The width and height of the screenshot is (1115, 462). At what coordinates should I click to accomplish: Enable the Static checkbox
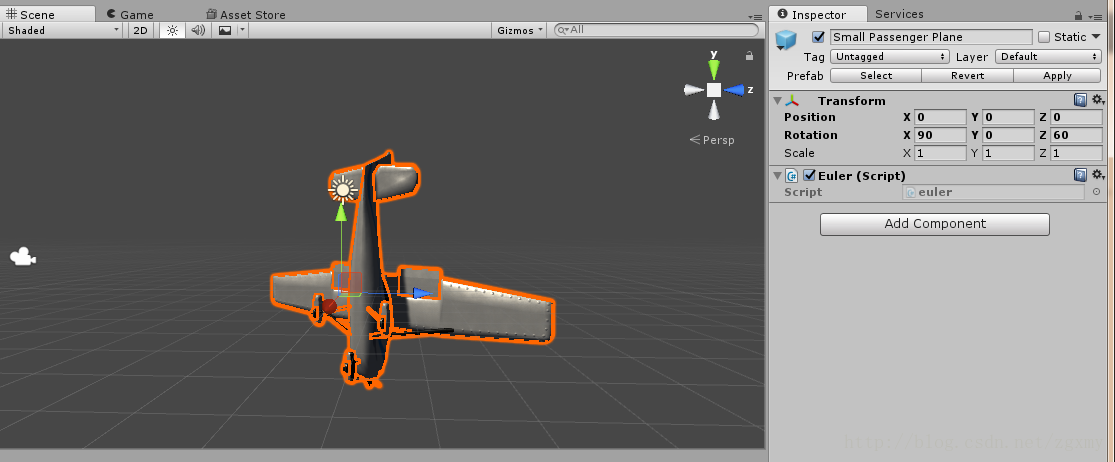tap(1044, 37)
